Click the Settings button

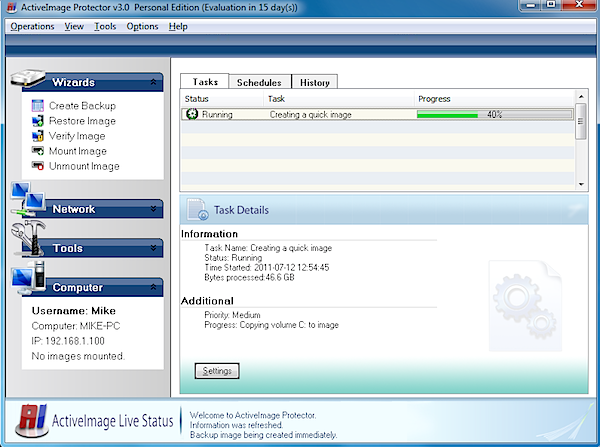(x=217, y=371)
